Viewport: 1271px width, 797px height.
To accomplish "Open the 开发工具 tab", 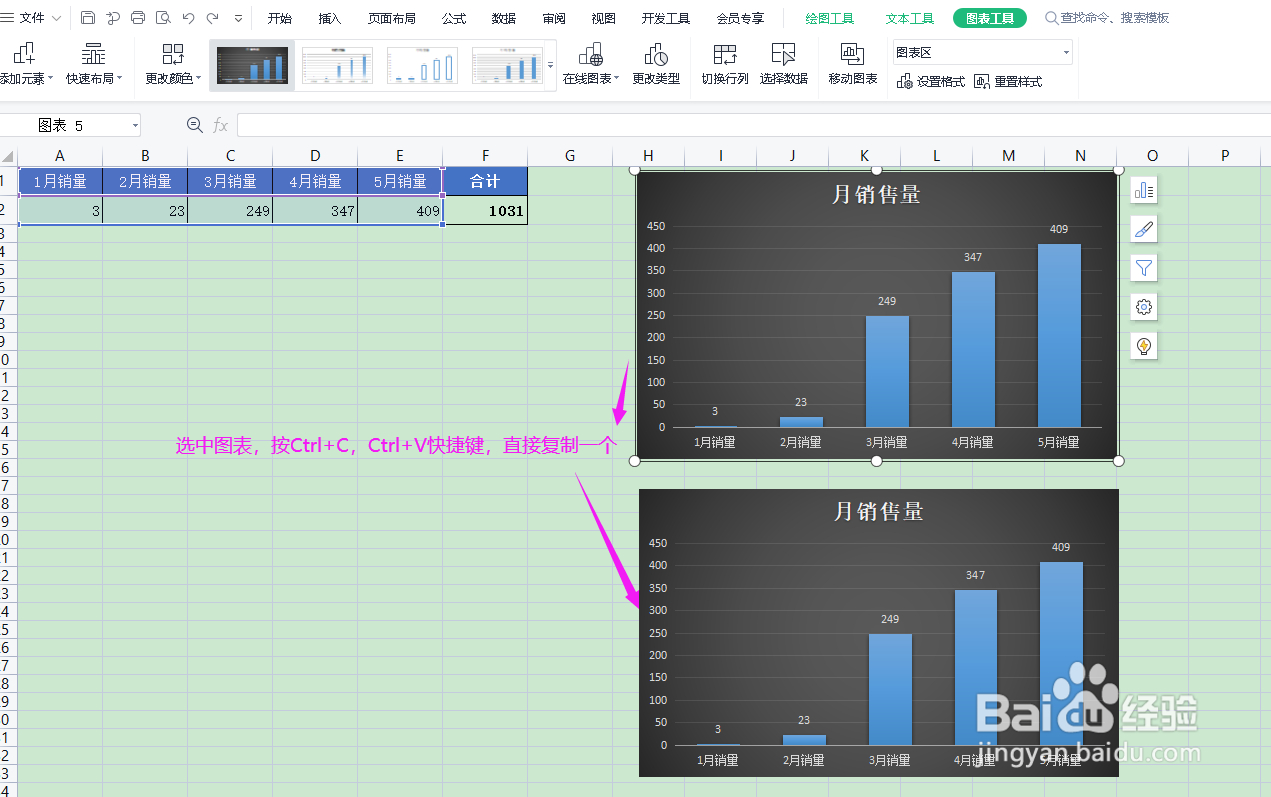I will click(666, 18).
